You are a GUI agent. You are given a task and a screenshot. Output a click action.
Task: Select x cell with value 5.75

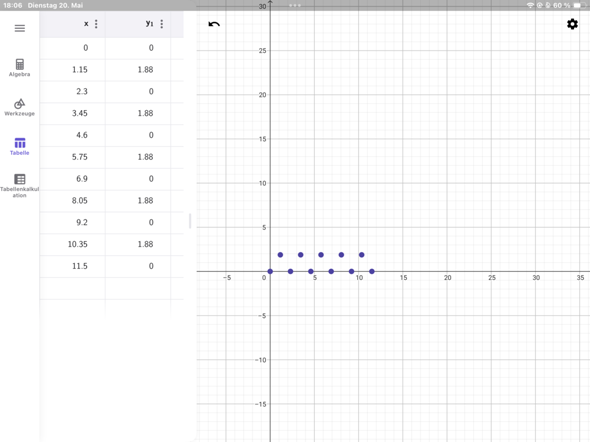point(73,157)
